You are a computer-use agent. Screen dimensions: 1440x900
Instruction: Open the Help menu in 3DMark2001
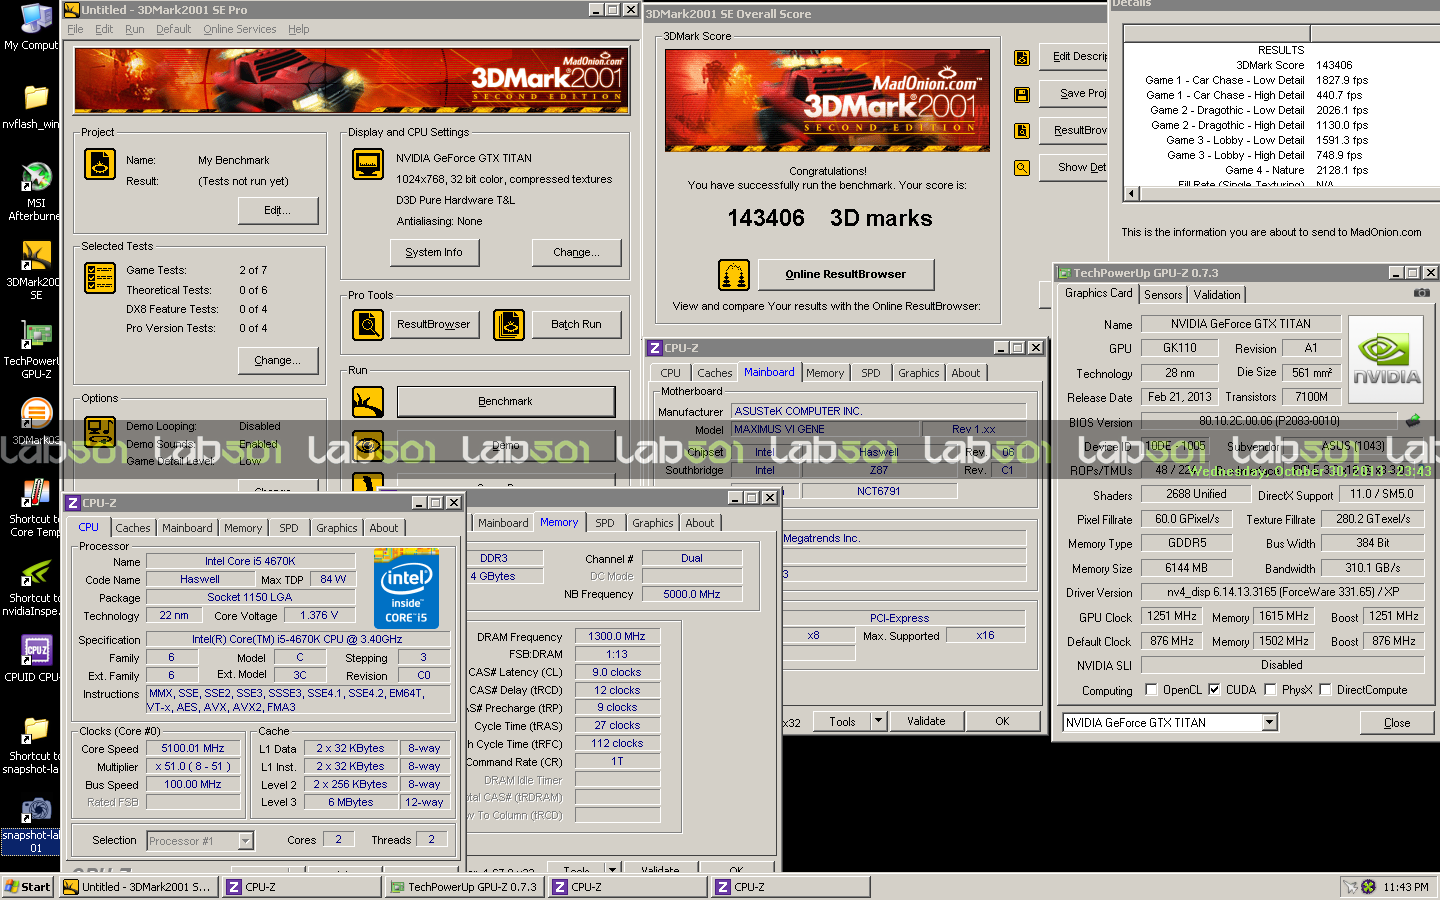point(299,29)
